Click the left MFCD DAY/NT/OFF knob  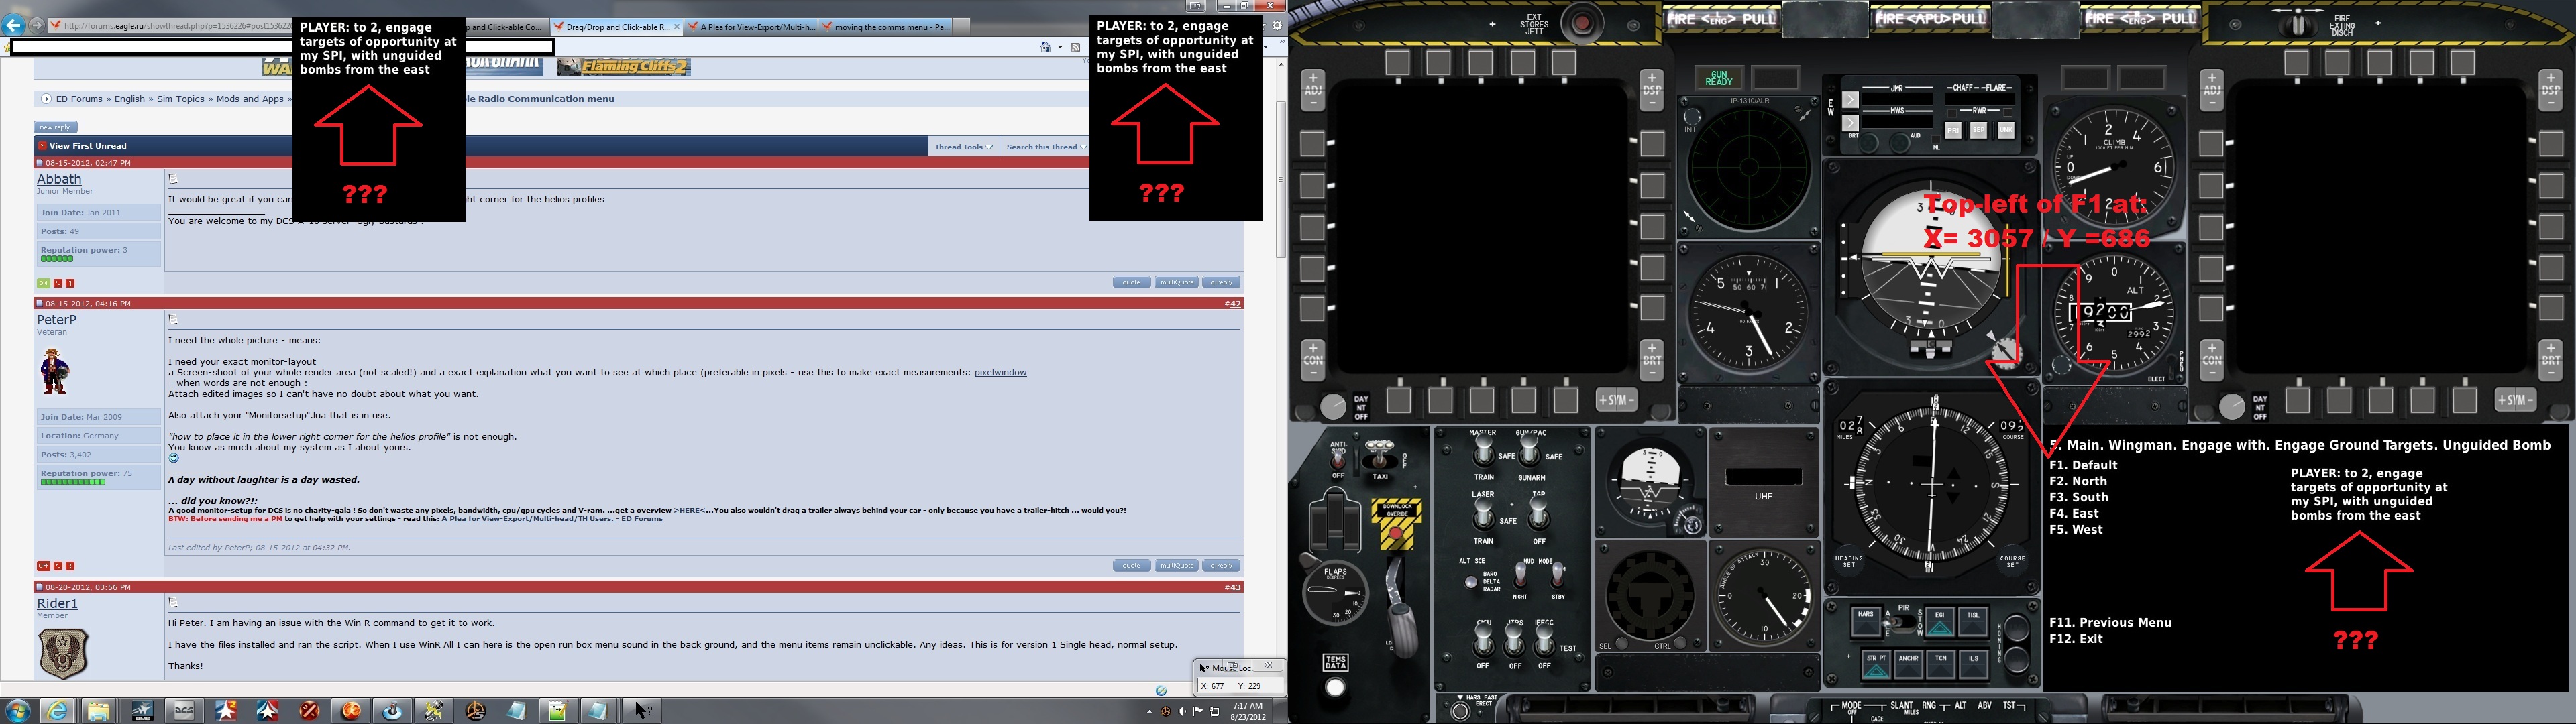point(1333,407)
